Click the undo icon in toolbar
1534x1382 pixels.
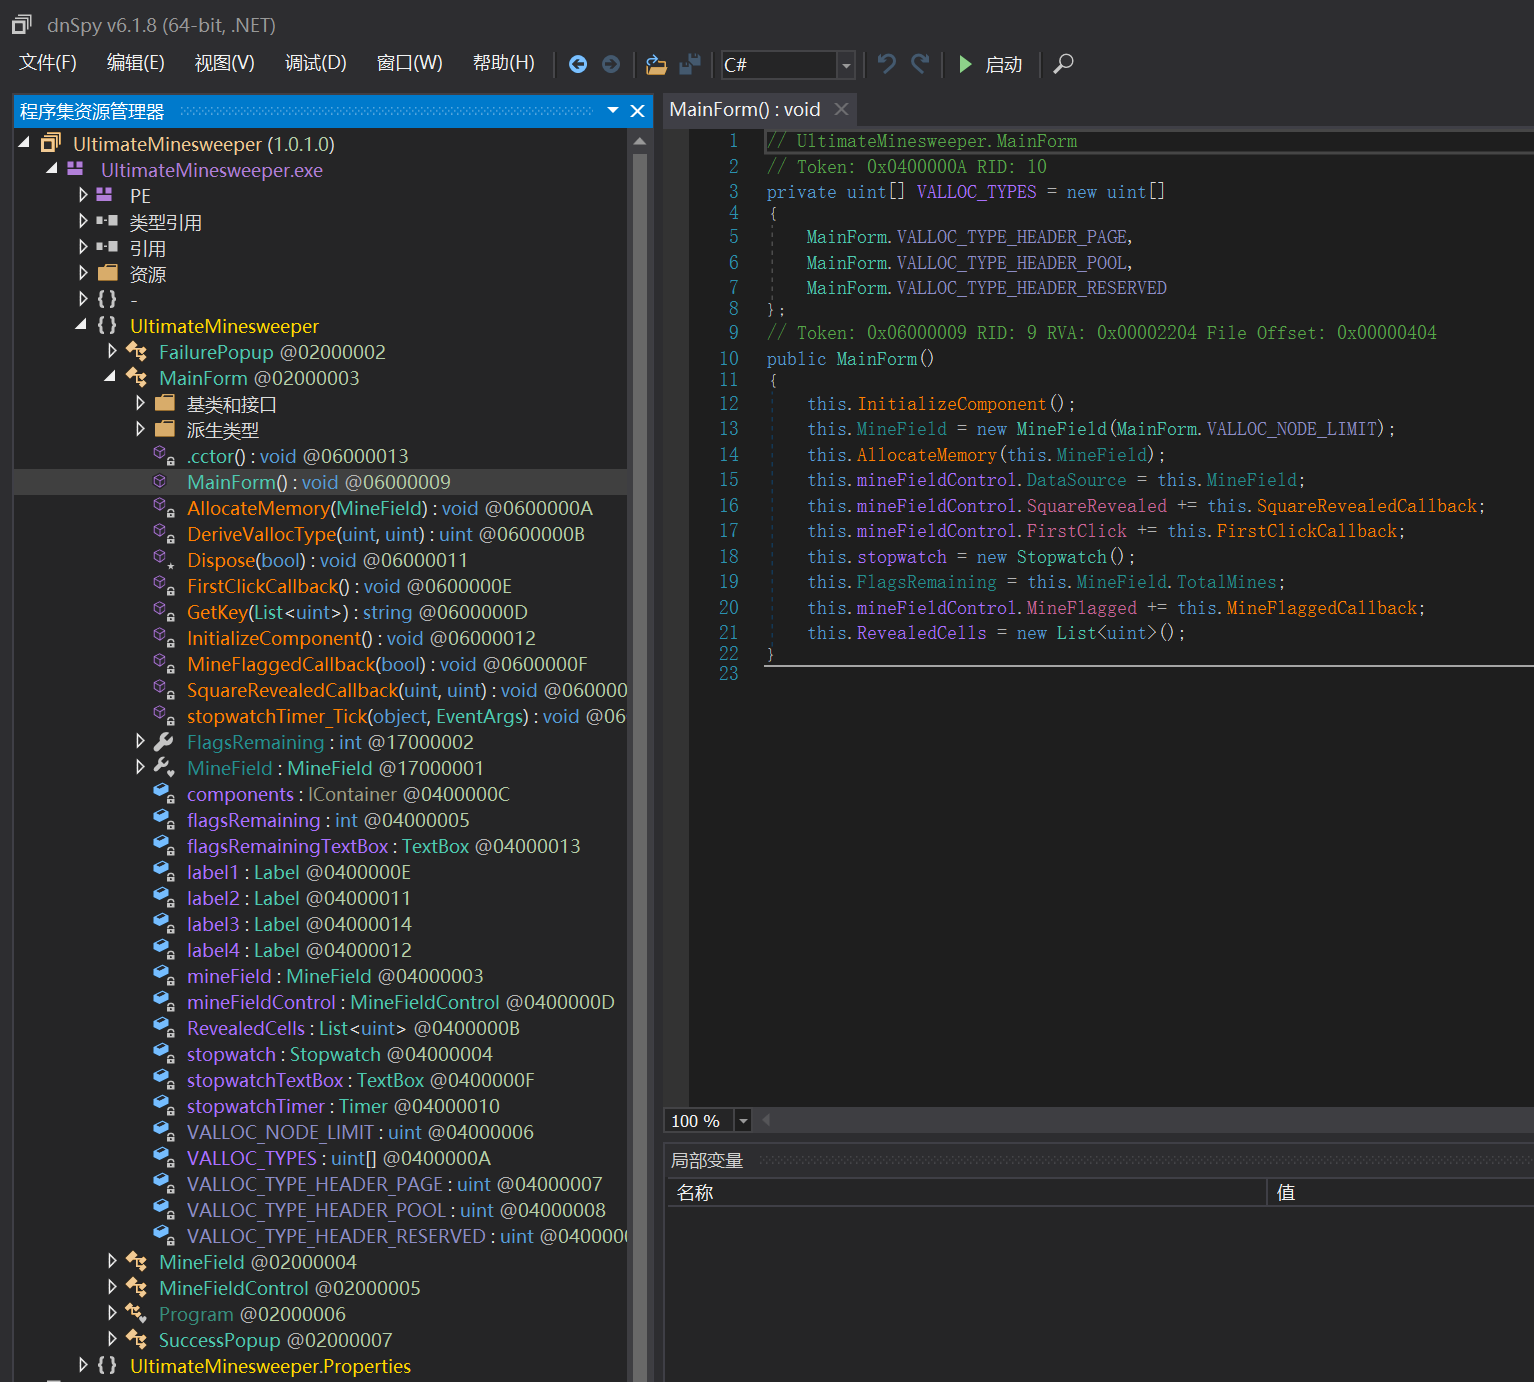886,64
